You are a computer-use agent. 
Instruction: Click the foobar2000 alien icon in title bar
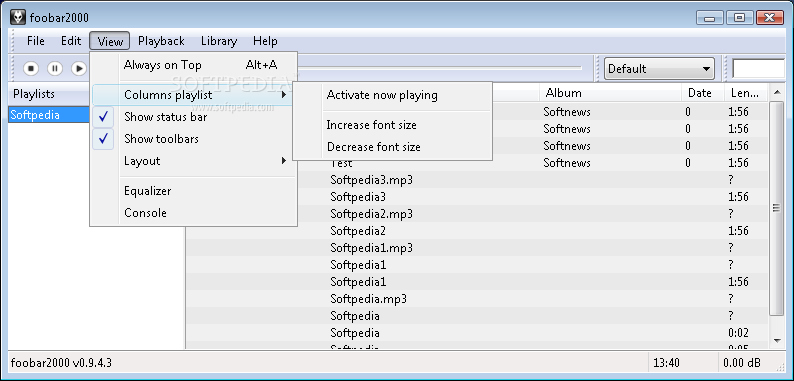18,18
